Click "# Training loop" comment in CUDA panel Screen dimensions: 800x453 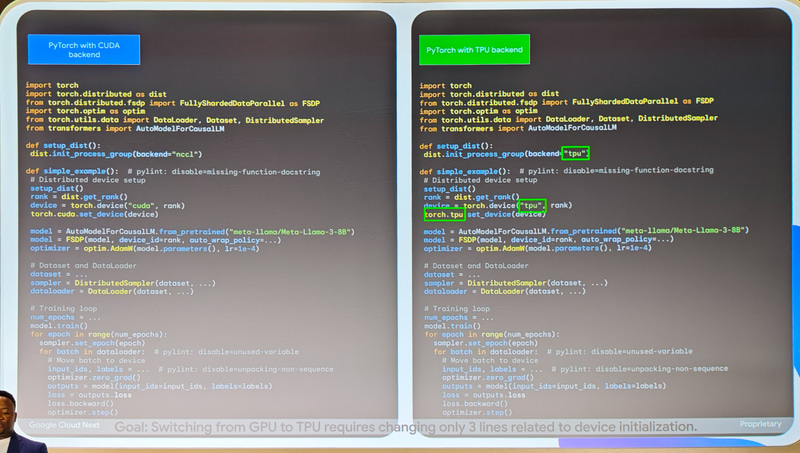pyautogui.click(x=64, y=308)
